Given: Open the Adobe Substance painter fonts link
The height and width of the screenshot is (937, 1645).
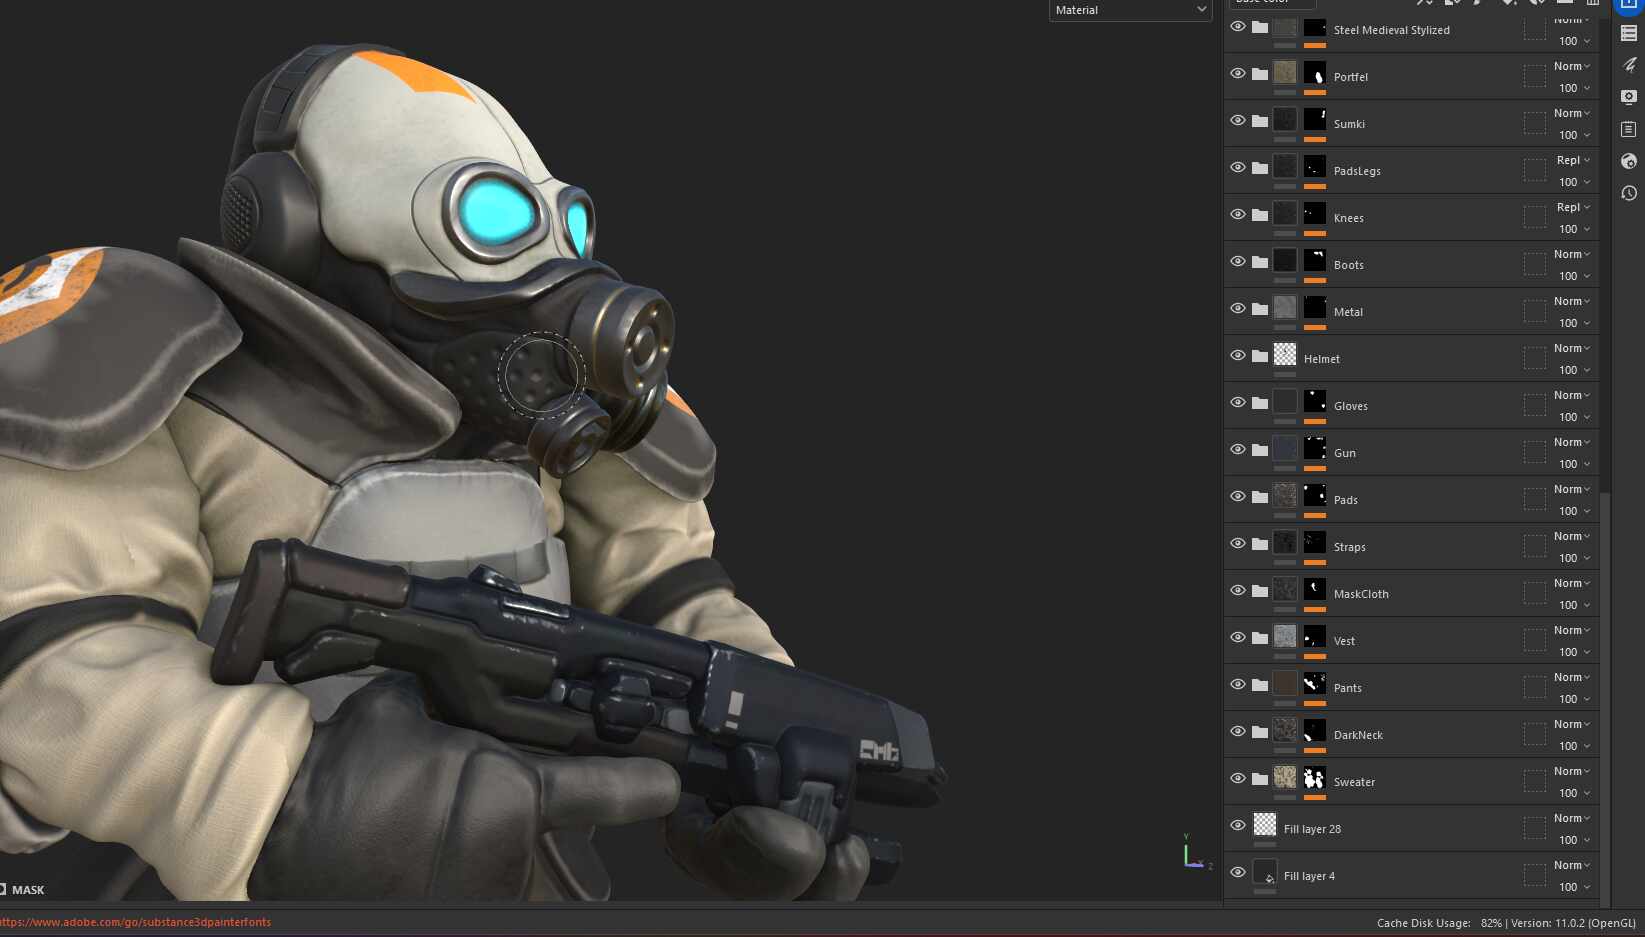Looking at the screenshot, I should [137, 922].
